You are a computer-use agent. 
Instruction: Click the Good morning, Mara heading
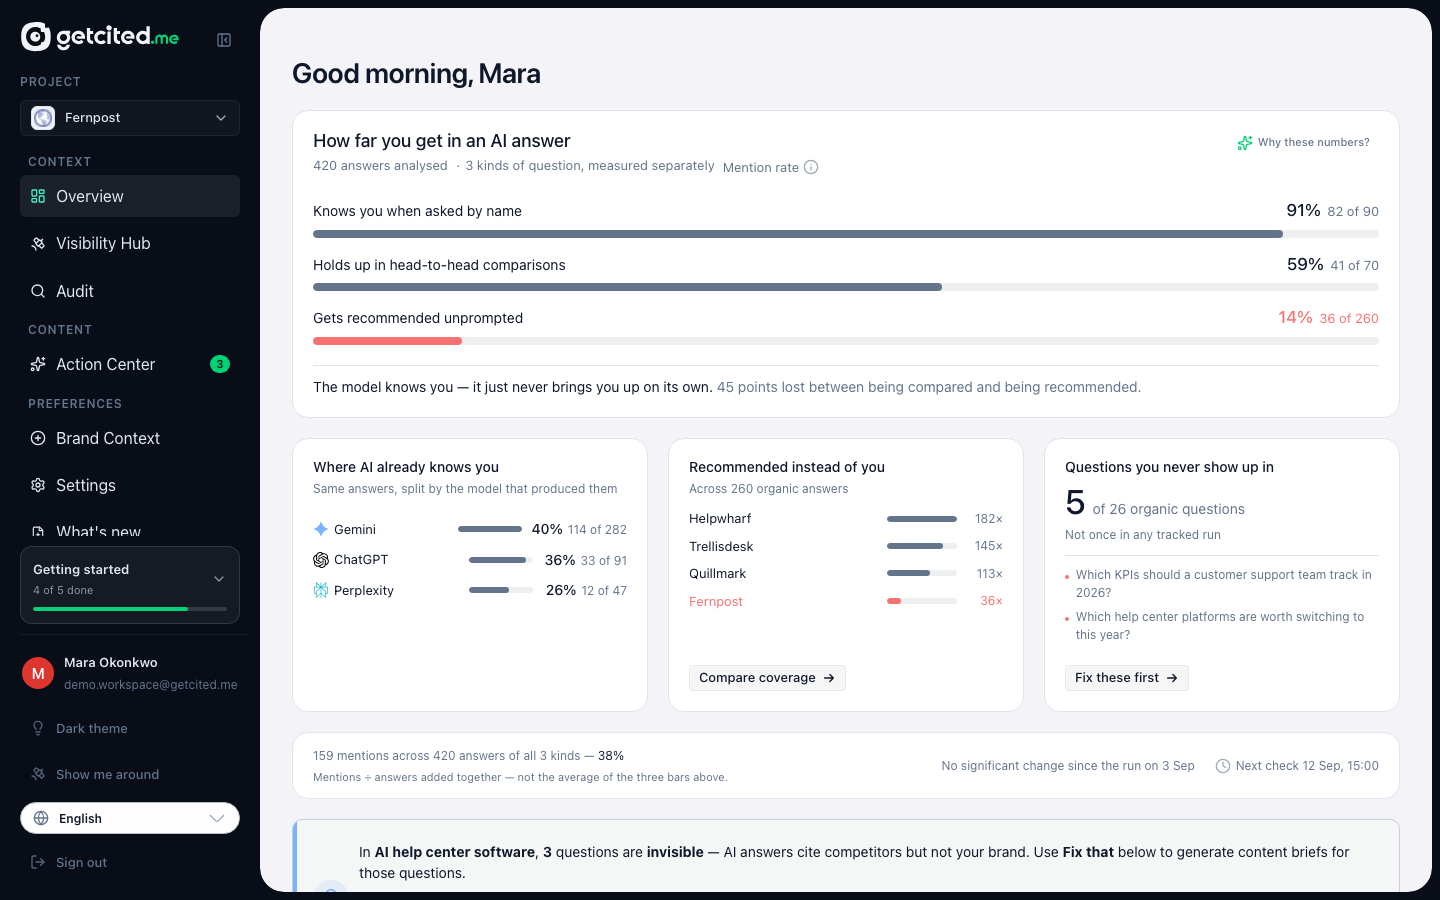tap(416, 74)
